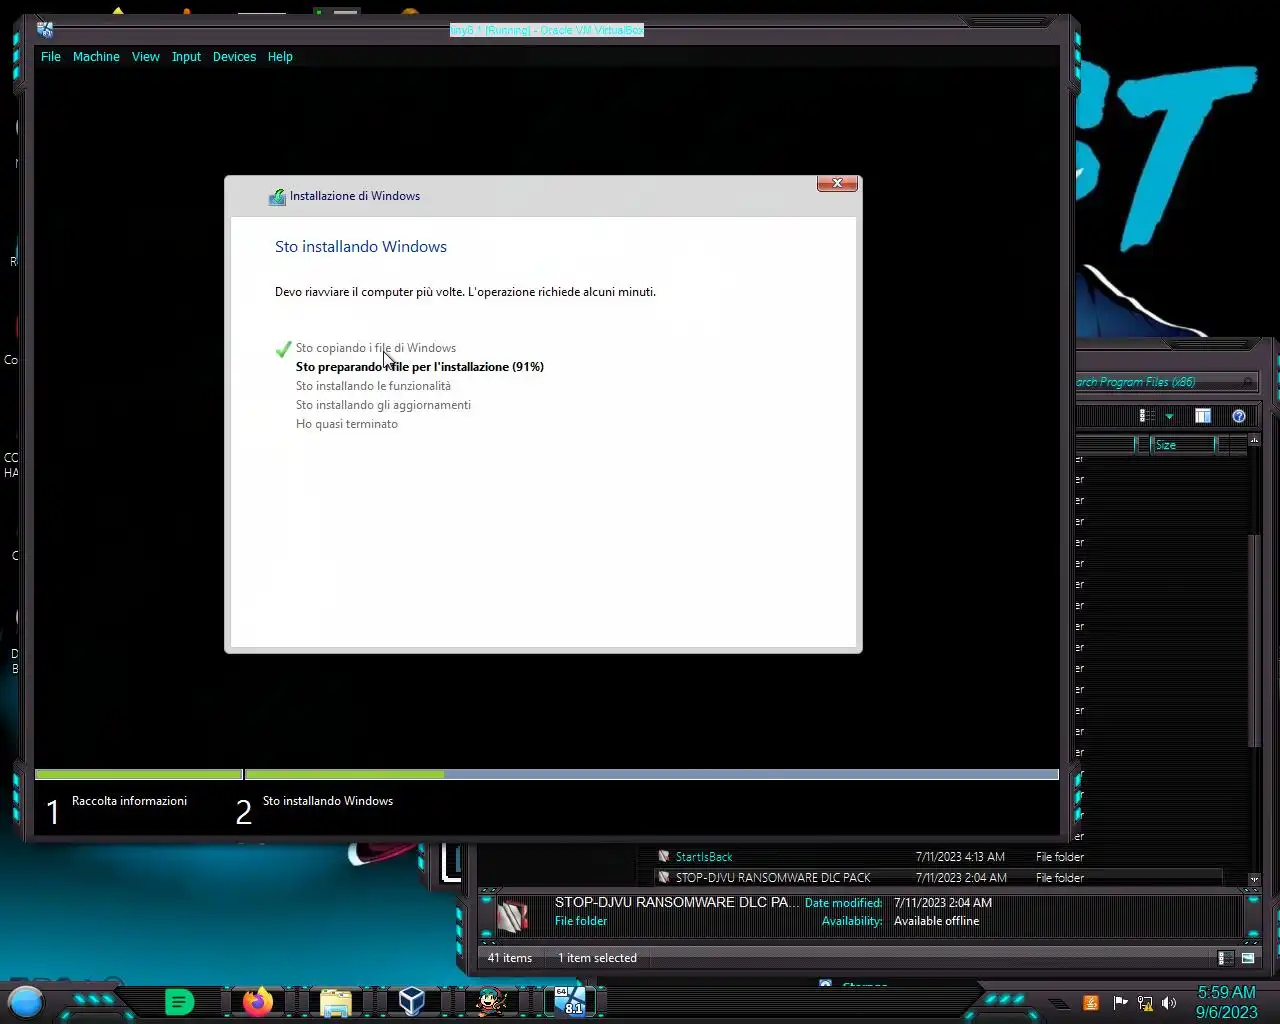Image resolution: width=1280 pixels, height=1024 pixels.
Task: Open the view options dropdown arrow in Explorer
Action: (x=1169, y=417)
